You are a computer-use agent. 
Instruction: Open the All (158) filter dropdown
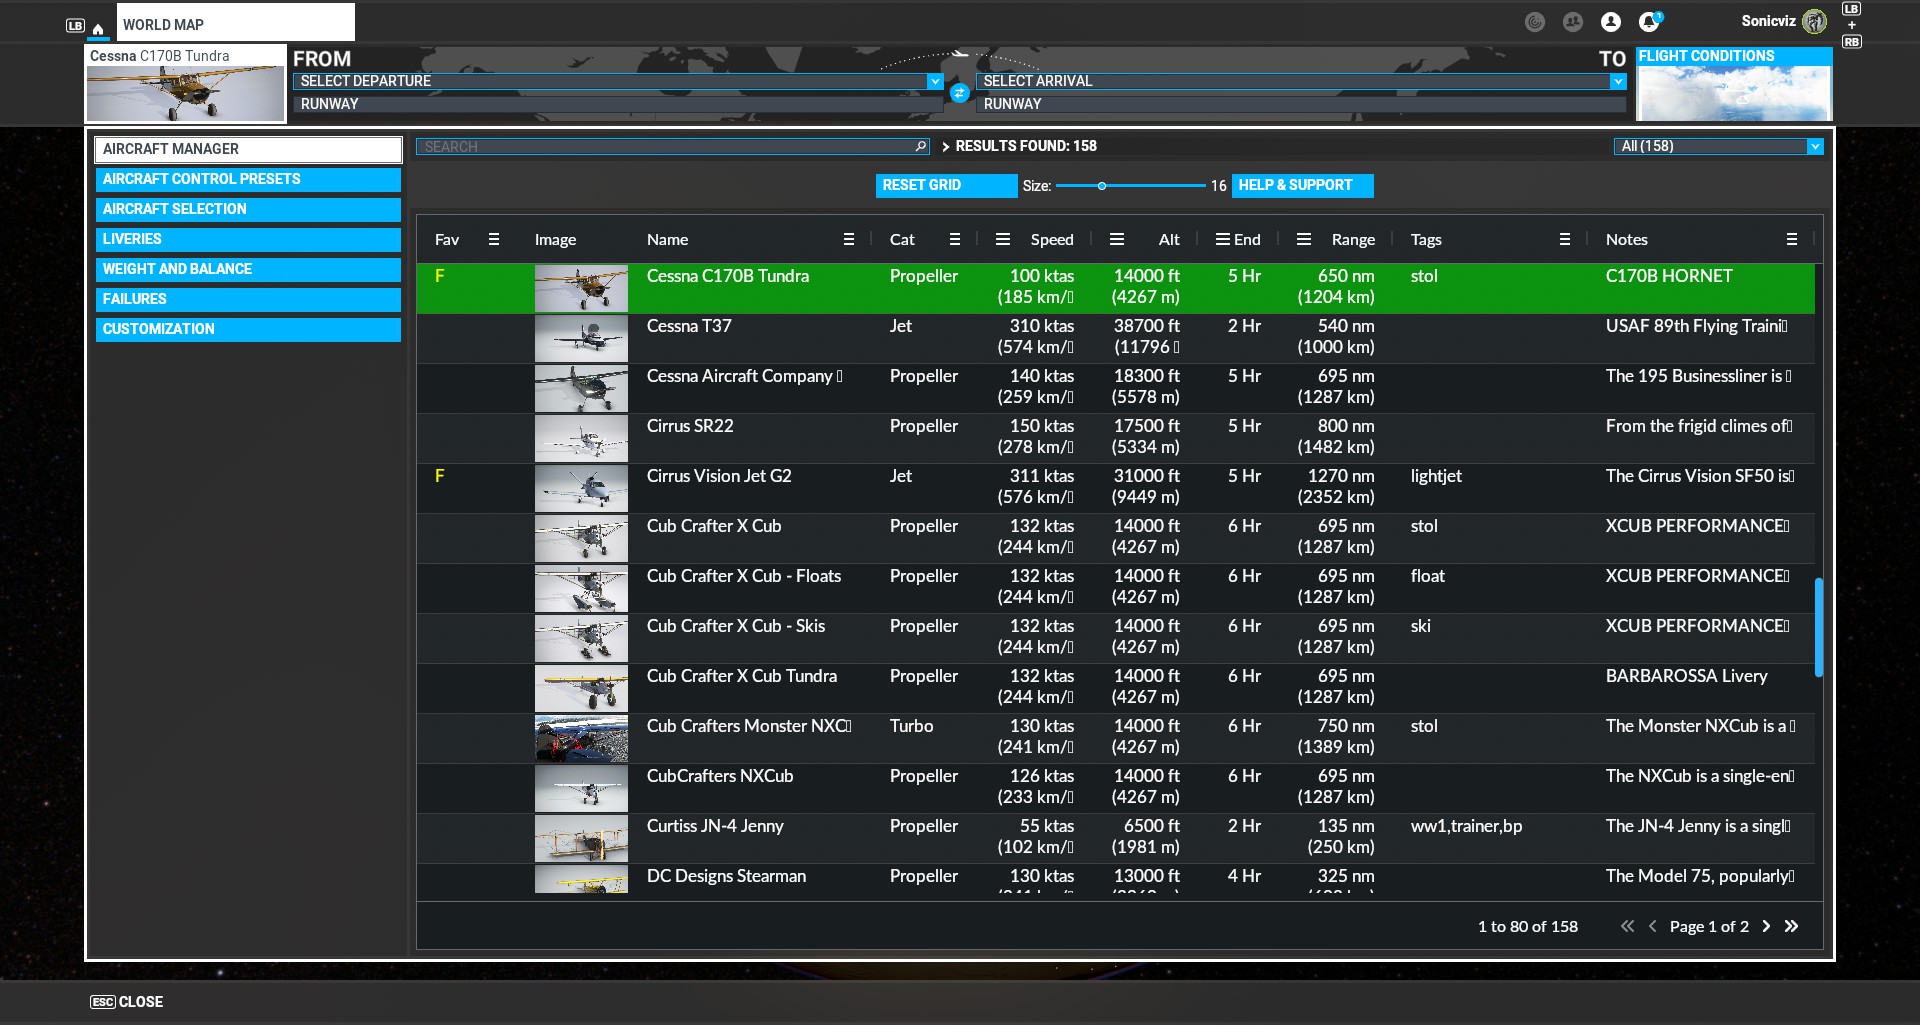pyautogui.click(x=1718, y=146)
